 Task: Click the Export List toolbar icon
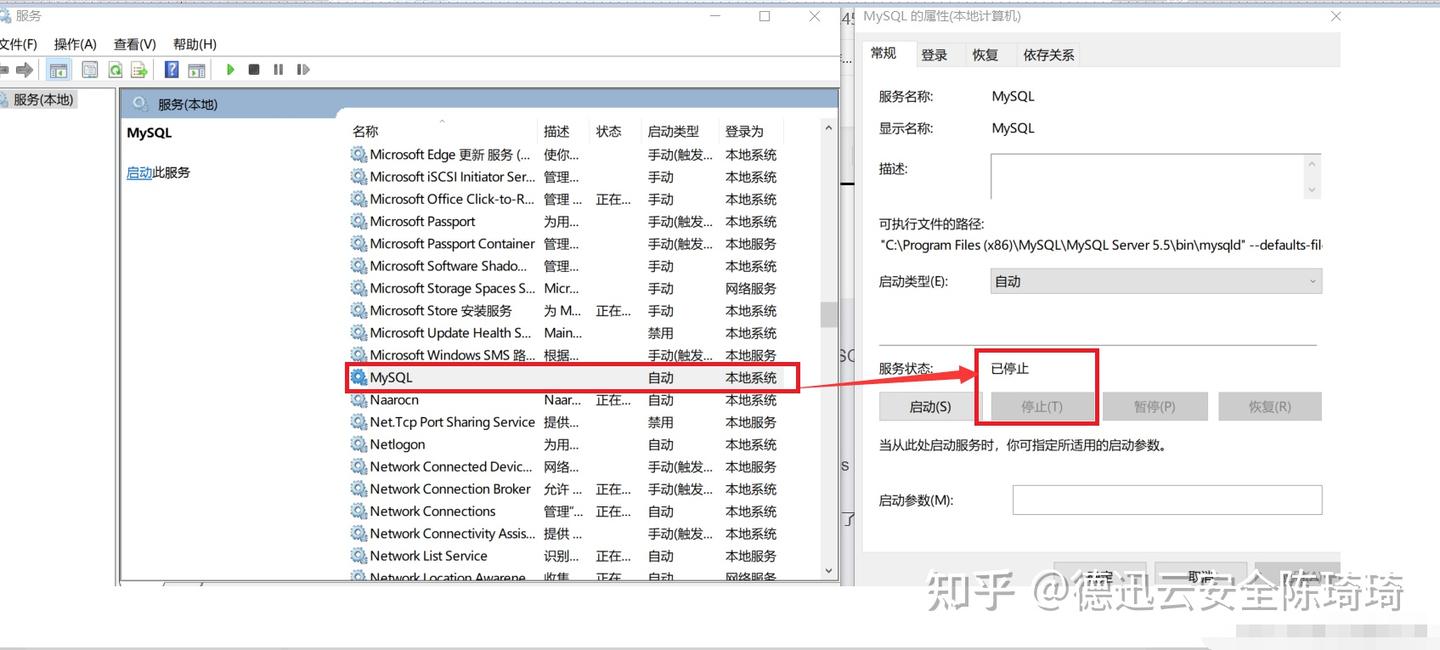(x=139, y=69)
